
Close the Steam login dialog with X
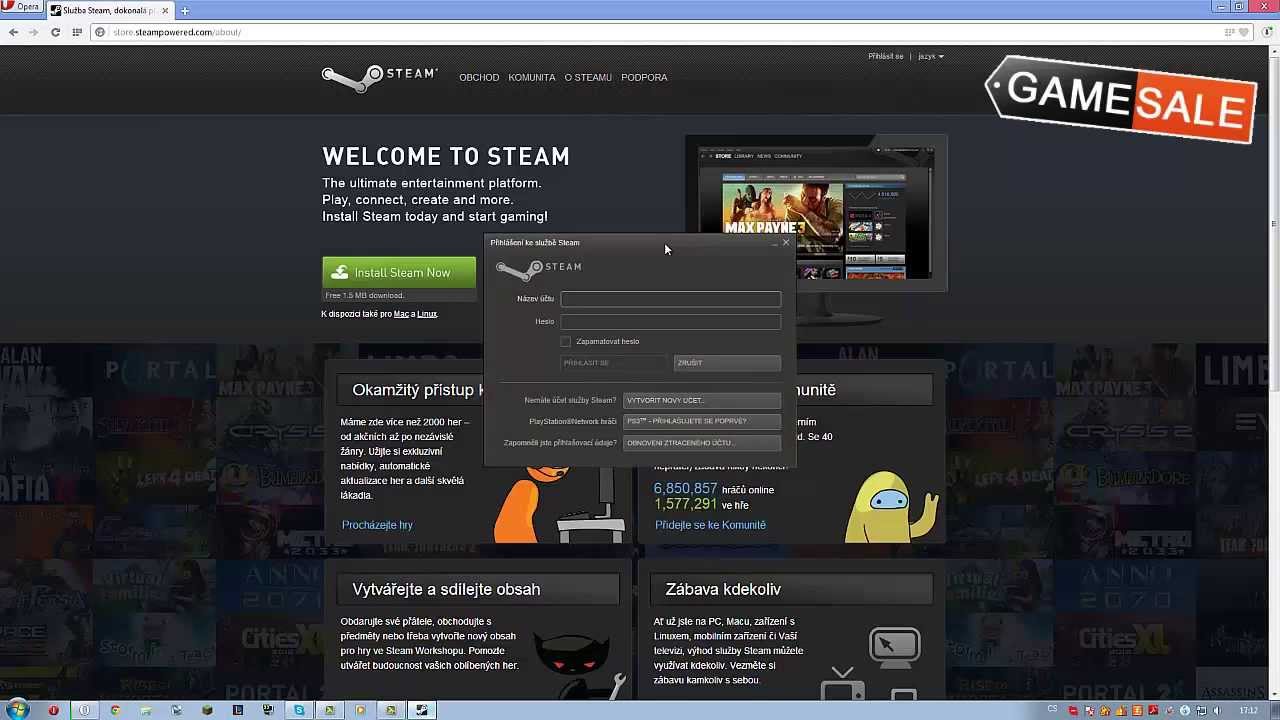point(786,243)
